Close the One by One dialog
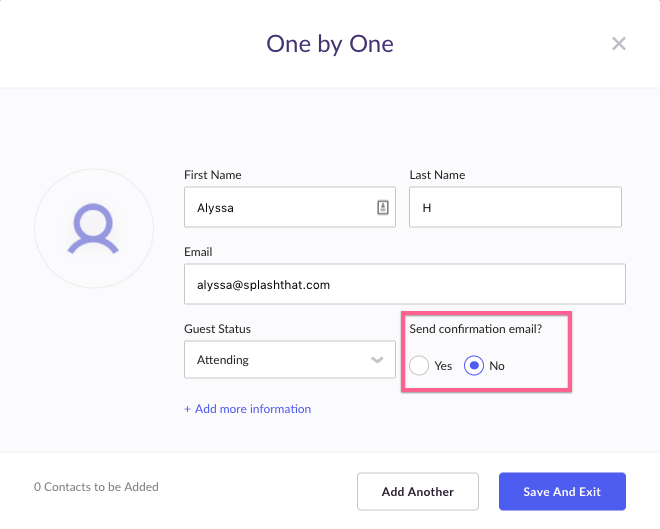660x529 pixels. click(x=618, y=43)
